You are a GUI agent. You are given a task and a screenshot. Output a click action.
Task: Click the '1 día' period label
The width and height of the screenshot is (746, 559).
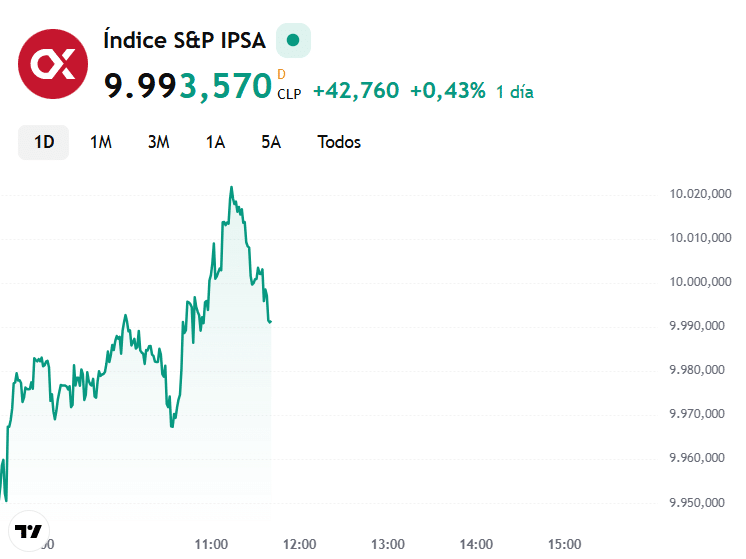coord(515,92)
